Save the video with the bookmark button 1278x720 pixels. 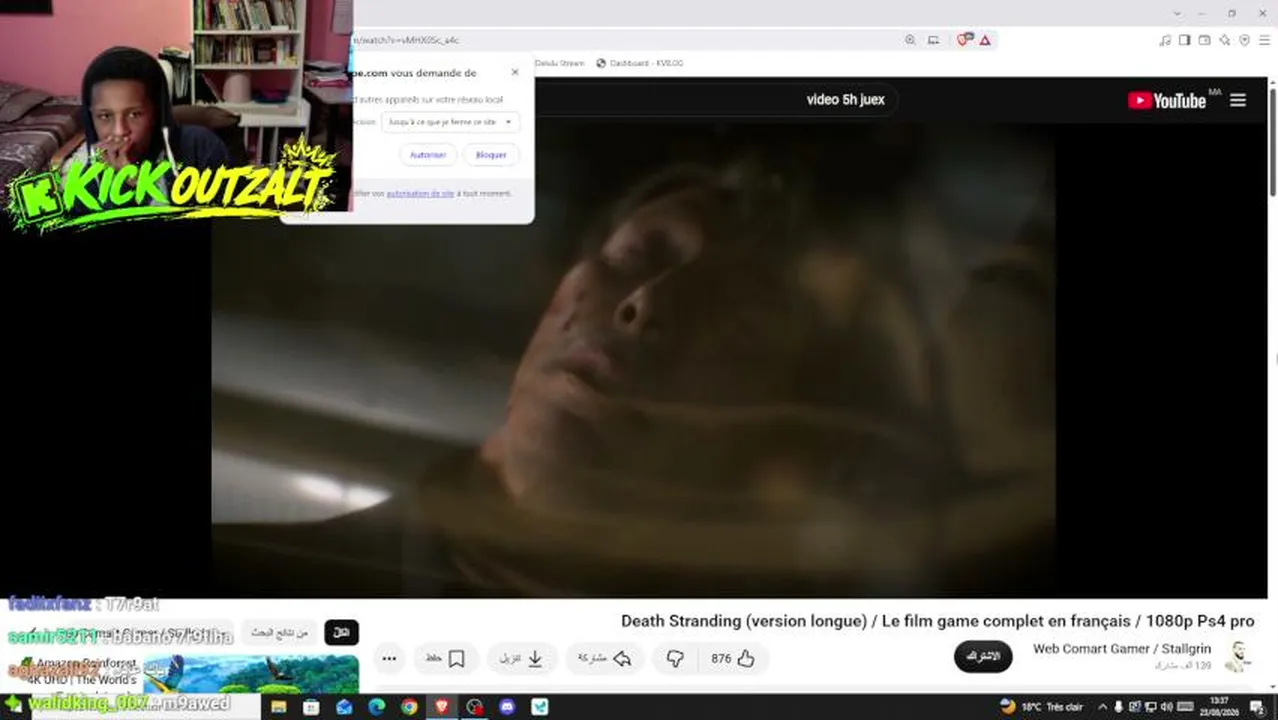(x=446, y=658)
